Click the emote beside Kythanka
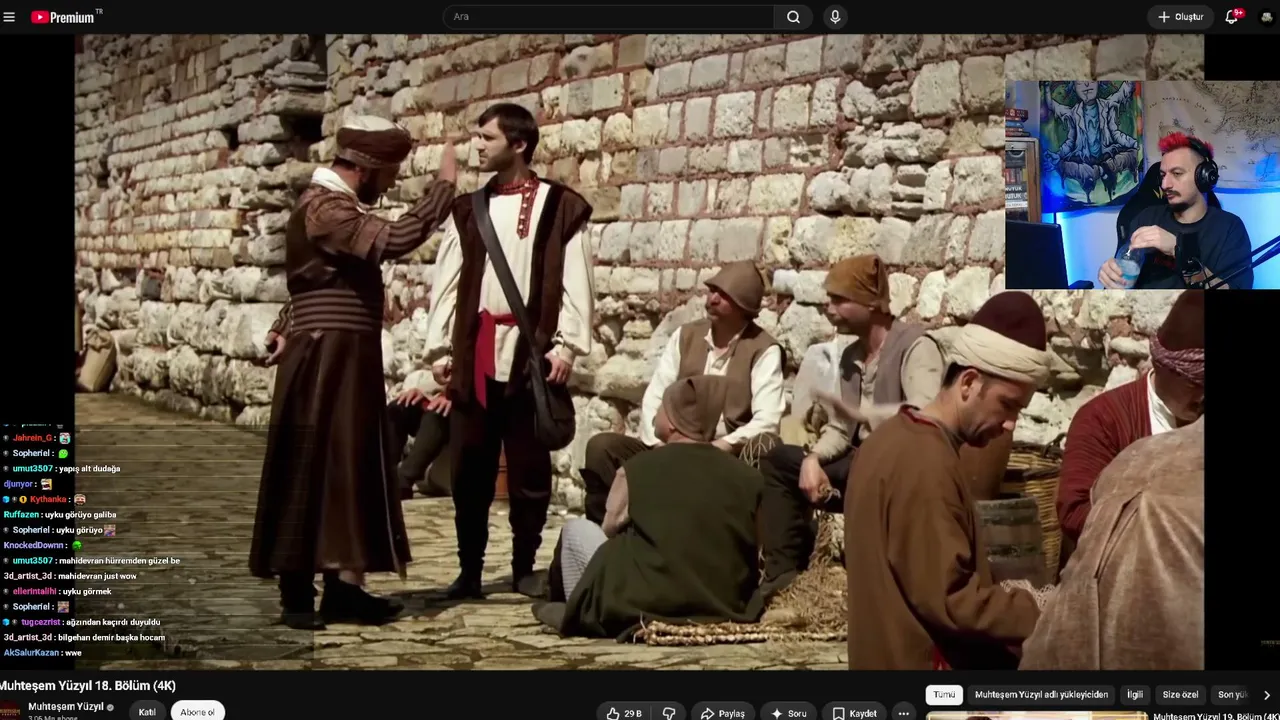Image resolution: width=1280 pixels, height=720 pixels. point(80,499)
